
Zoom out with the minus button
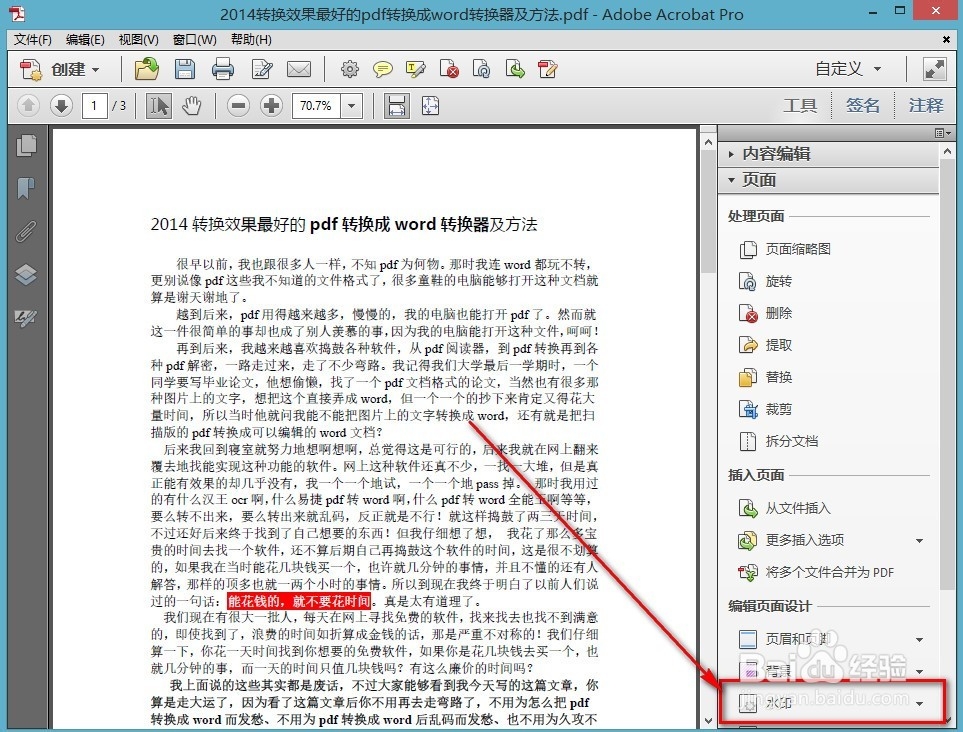tap(238, 106)
